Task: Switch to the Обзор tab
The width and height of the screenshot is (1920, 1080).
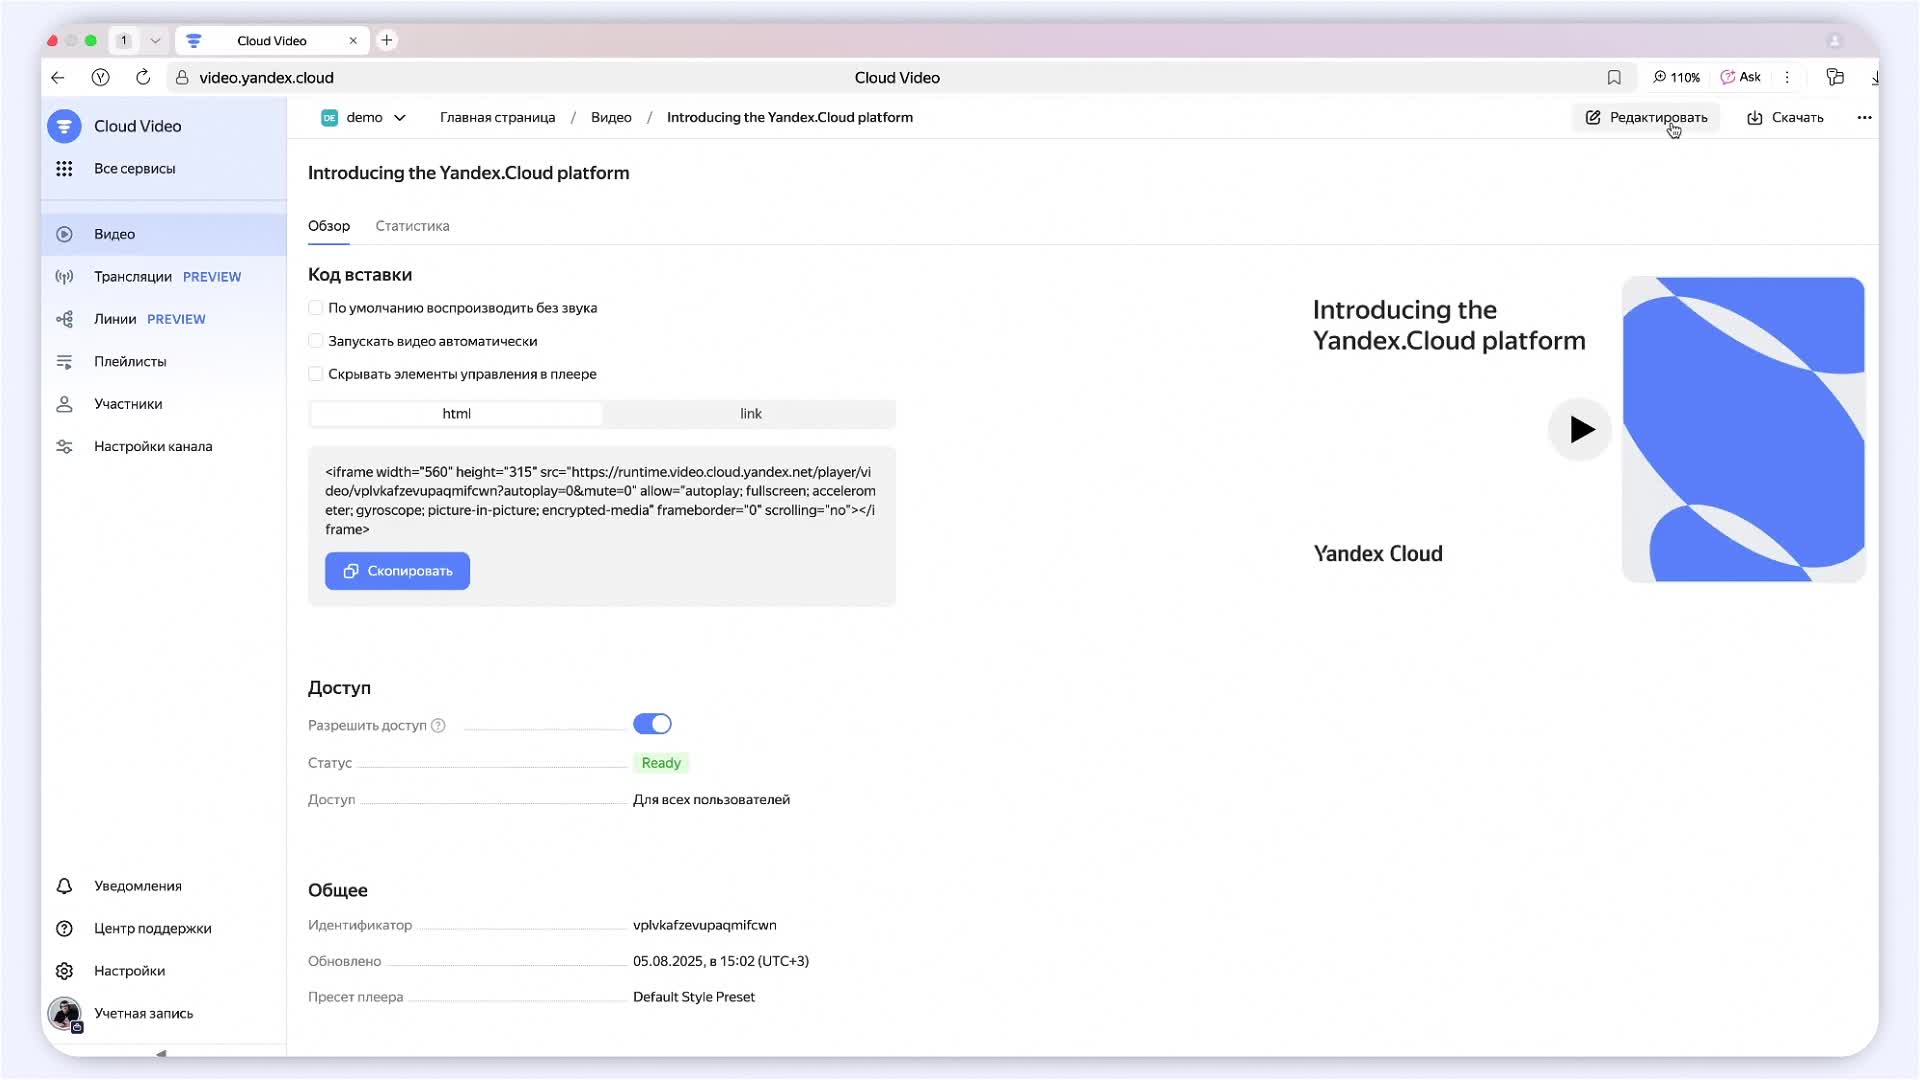Action: pyautogui.click(x=329, y=226)
